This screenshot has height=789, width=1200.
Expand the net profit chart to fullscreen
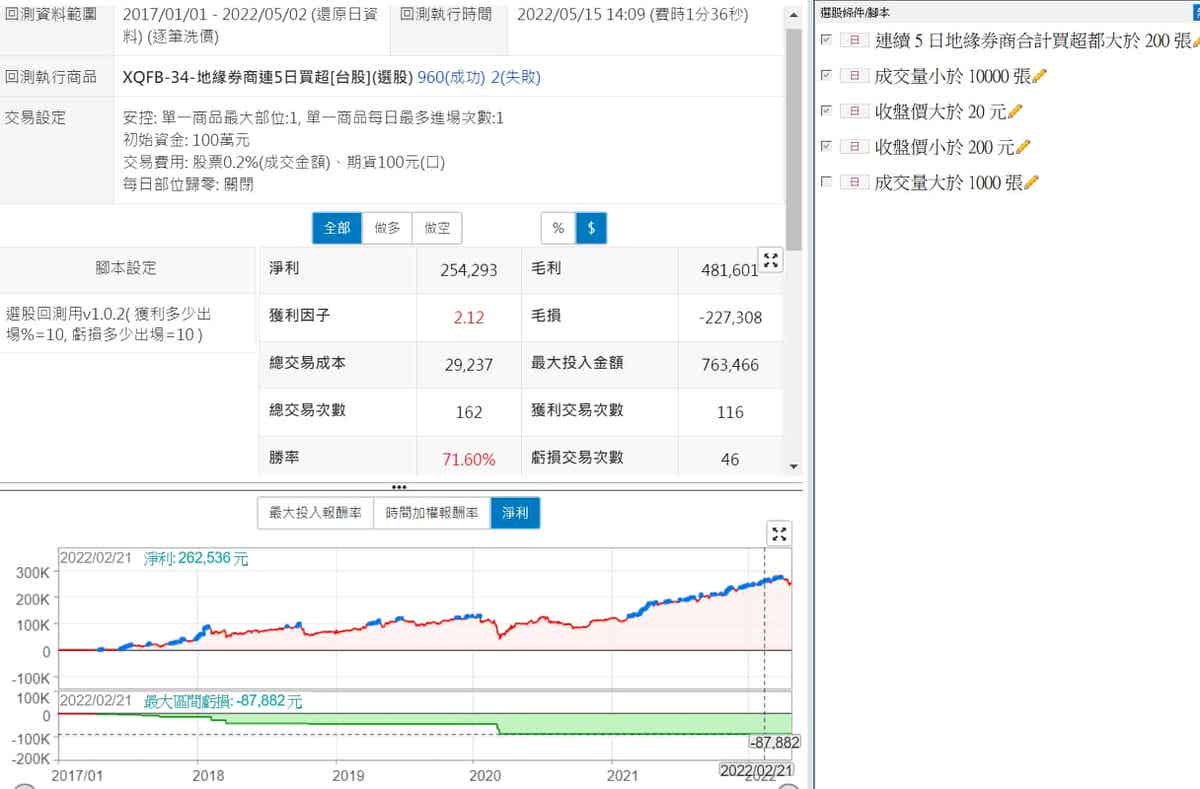(779, 534)
